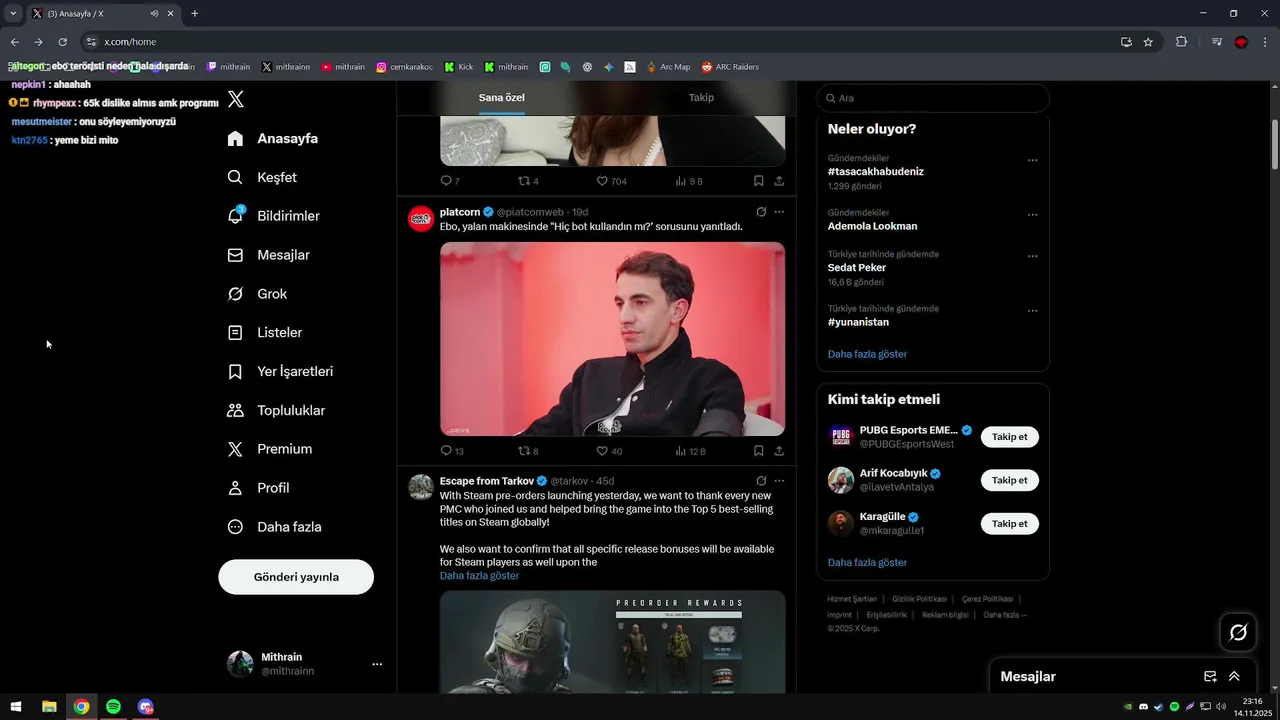This screenshot has height=720, width=1280.
Task: Show more under Kimi takip etmeli
Action: 867,563
